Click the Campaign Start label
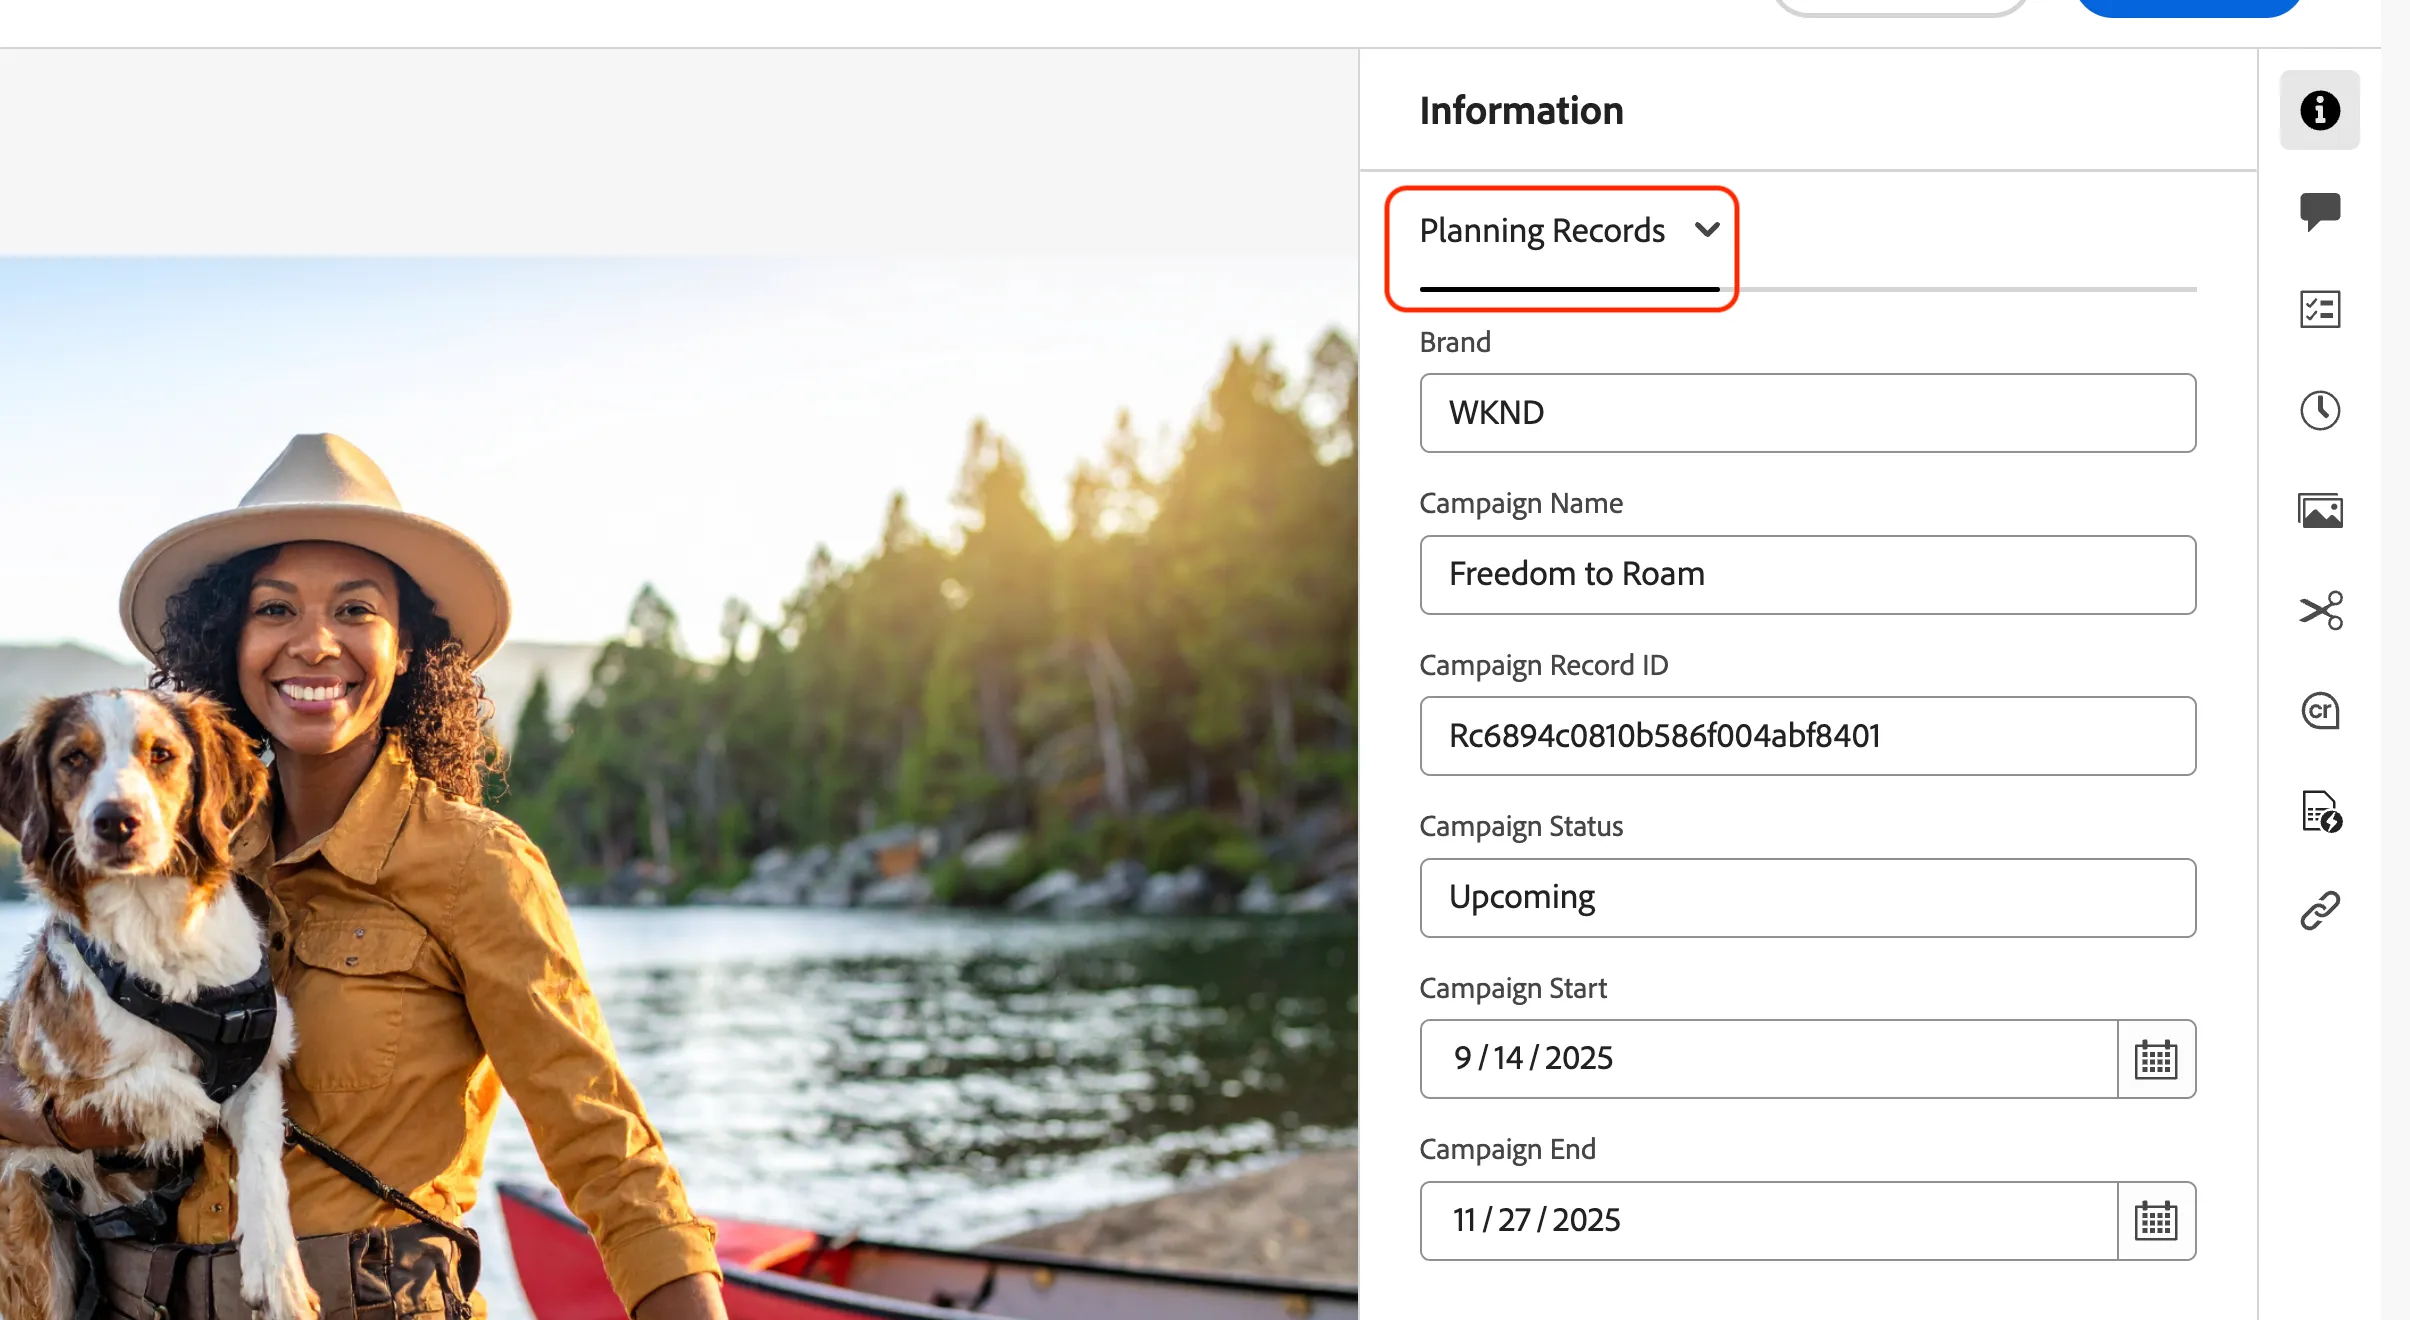 [x=1513, y=988]
